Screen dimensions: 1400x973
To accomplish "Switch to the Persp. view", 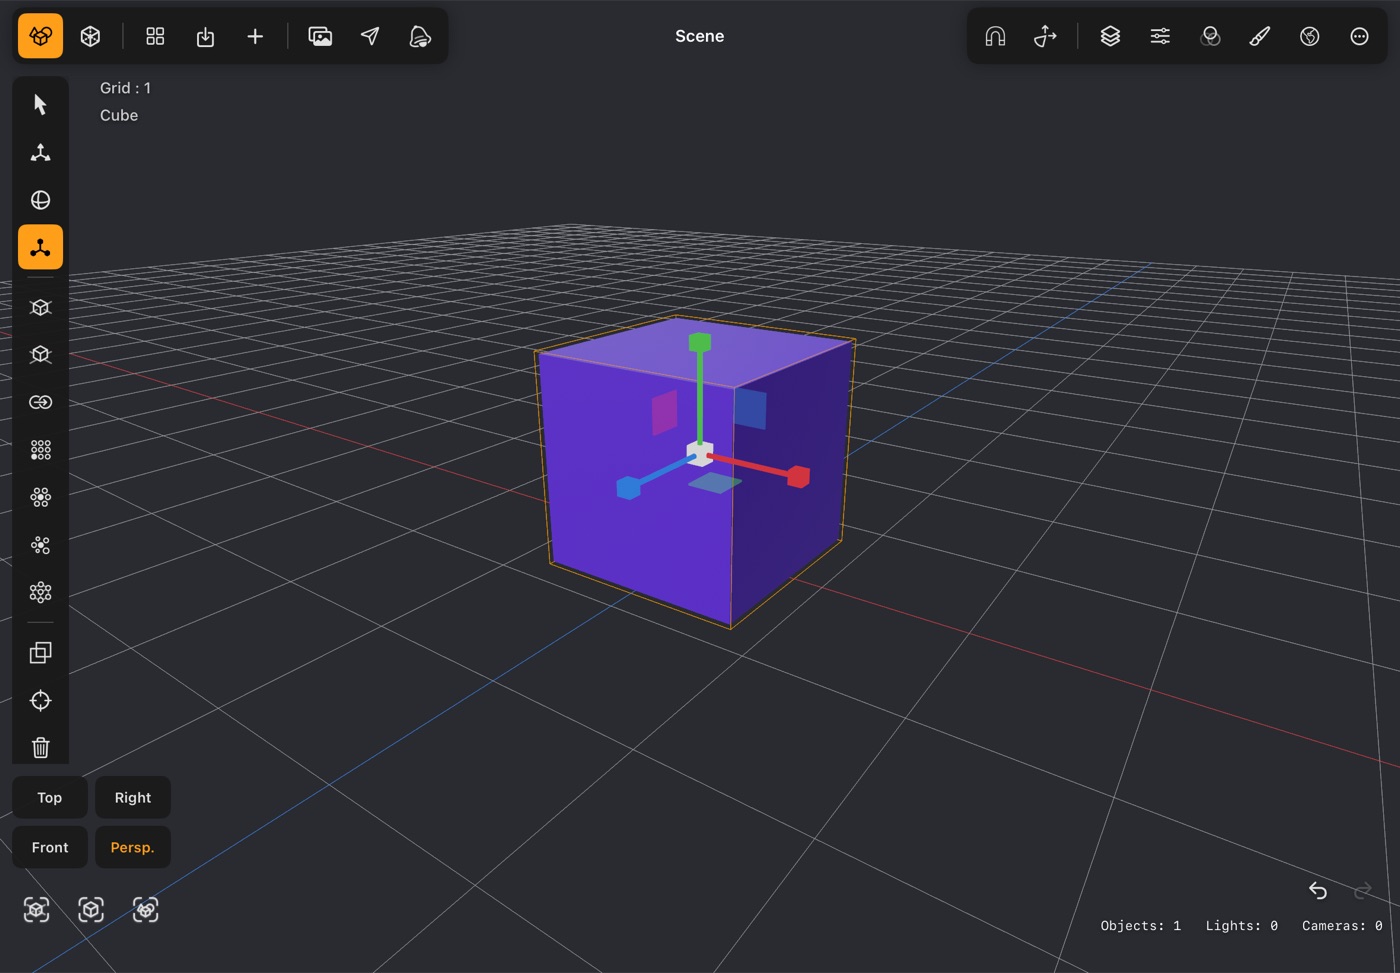I will 133,847.
